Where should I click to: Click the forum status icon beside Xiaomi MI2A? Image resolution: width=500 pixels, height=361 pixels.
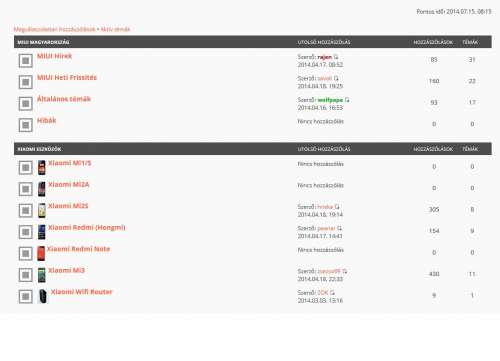click(x=26, y=189)
